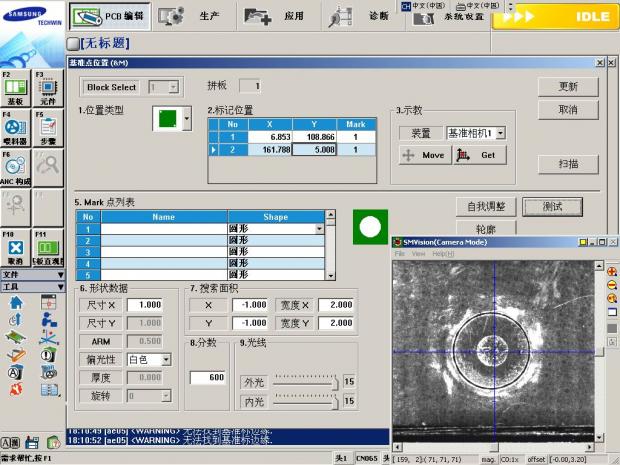This screenshot has height=465, width=620.
Task: Select Y cell 5.008 in mark row 2
Action: pos(314,149)
